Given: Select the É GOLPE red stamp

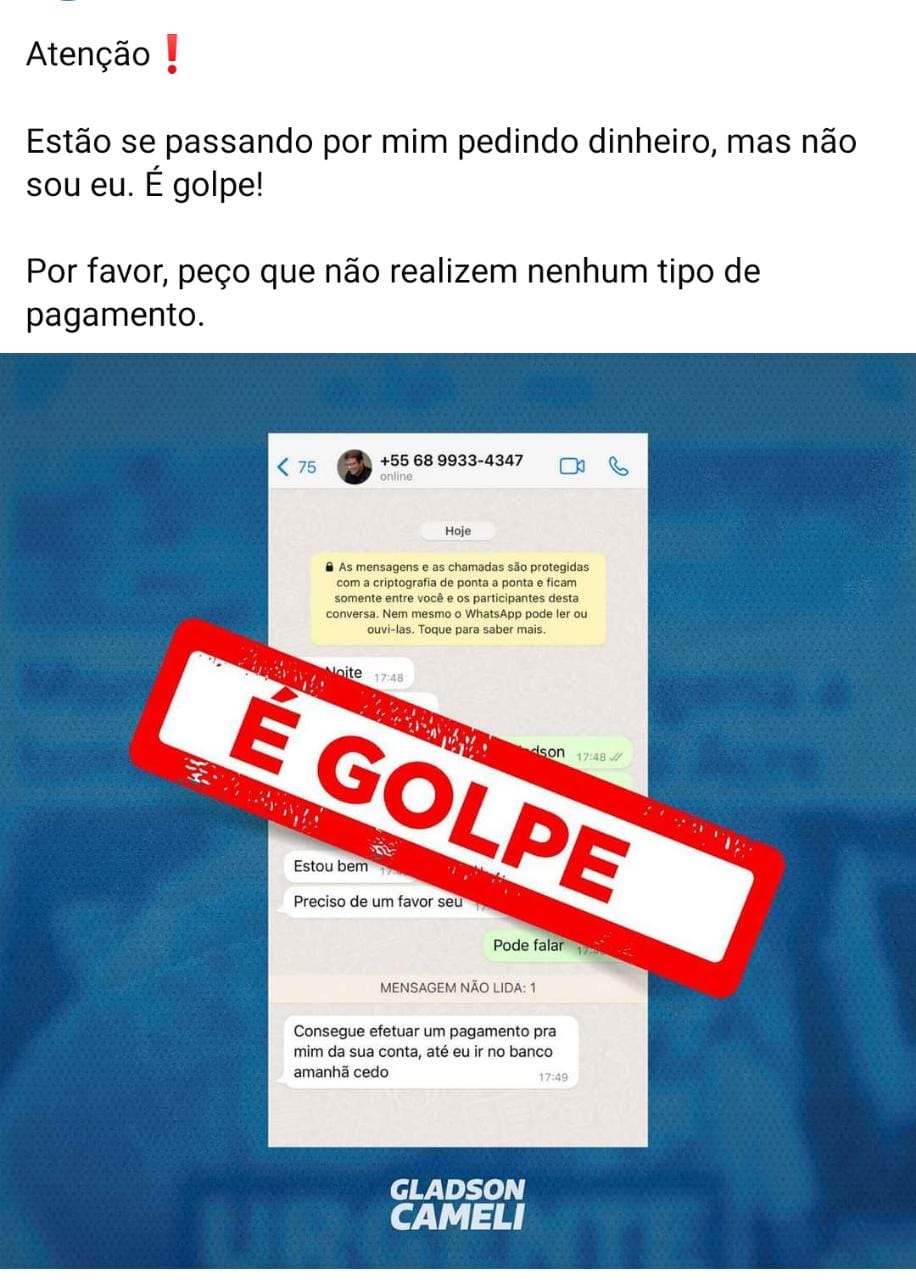Looking at the screenshot, I should (x=456, y=807).
